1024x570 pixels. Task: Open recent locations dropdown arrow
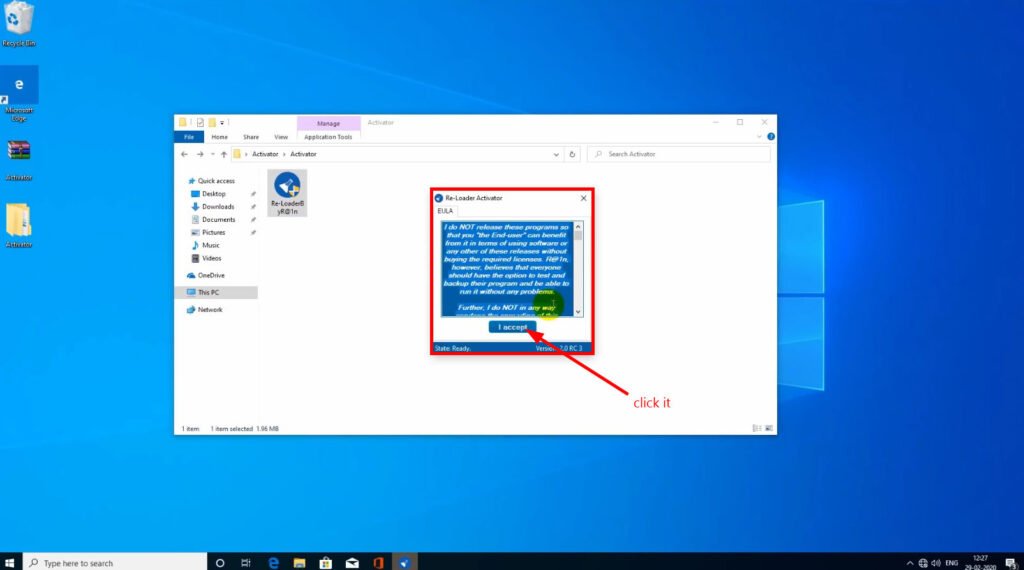[212, 154]
